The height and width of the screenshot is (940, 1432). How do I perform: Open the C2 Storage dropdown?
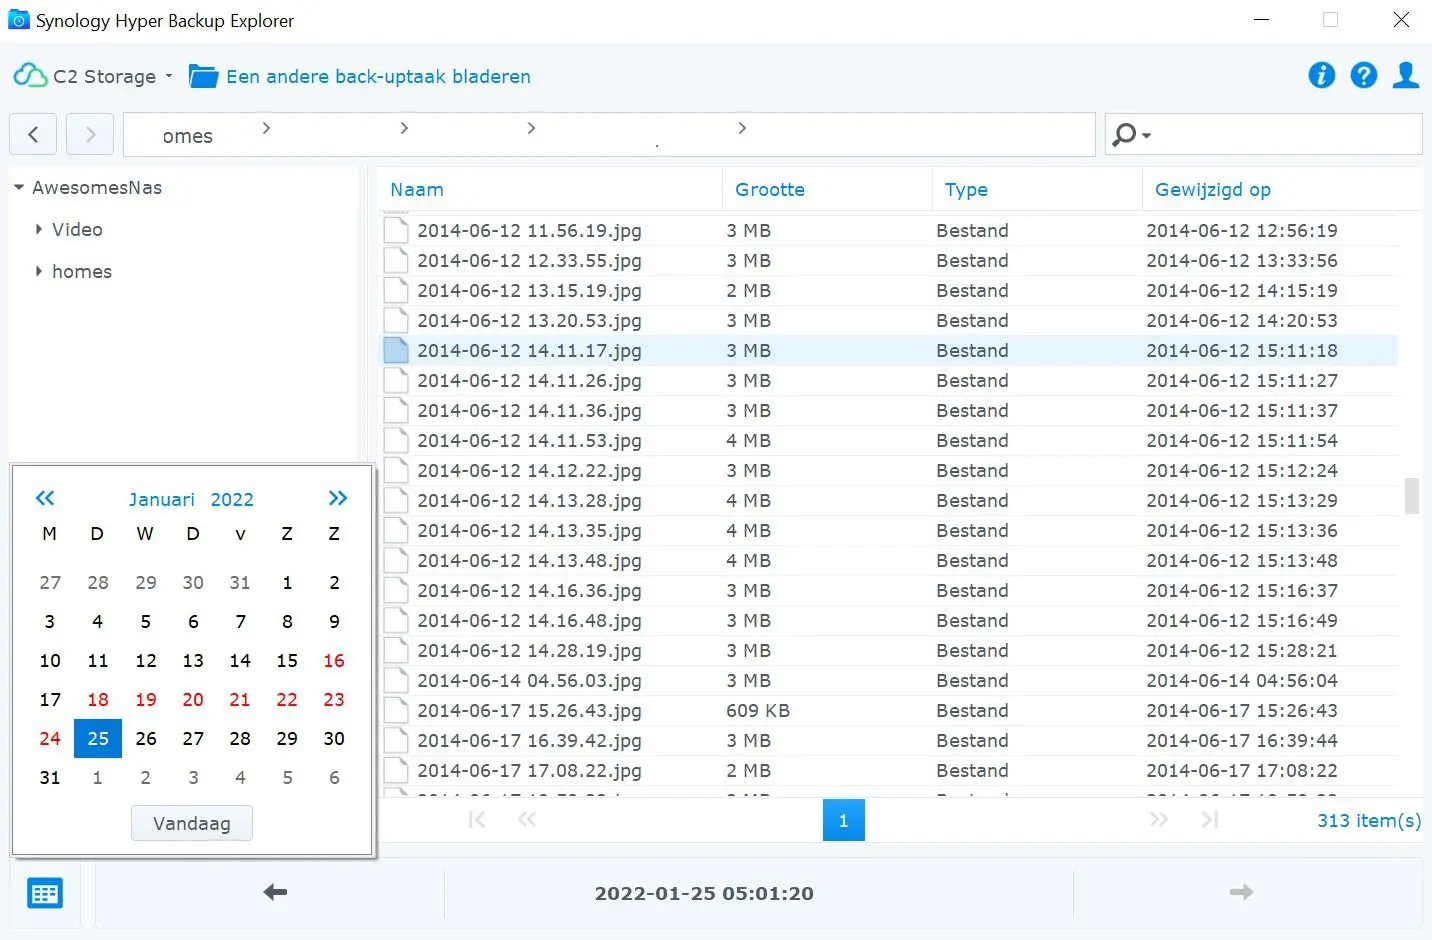pos(94,77)
